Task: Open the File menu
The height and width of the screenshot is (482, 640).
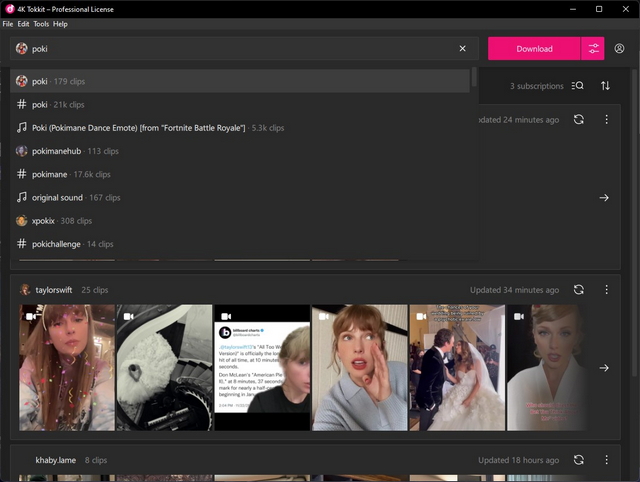Action: [x=8, y=24]
